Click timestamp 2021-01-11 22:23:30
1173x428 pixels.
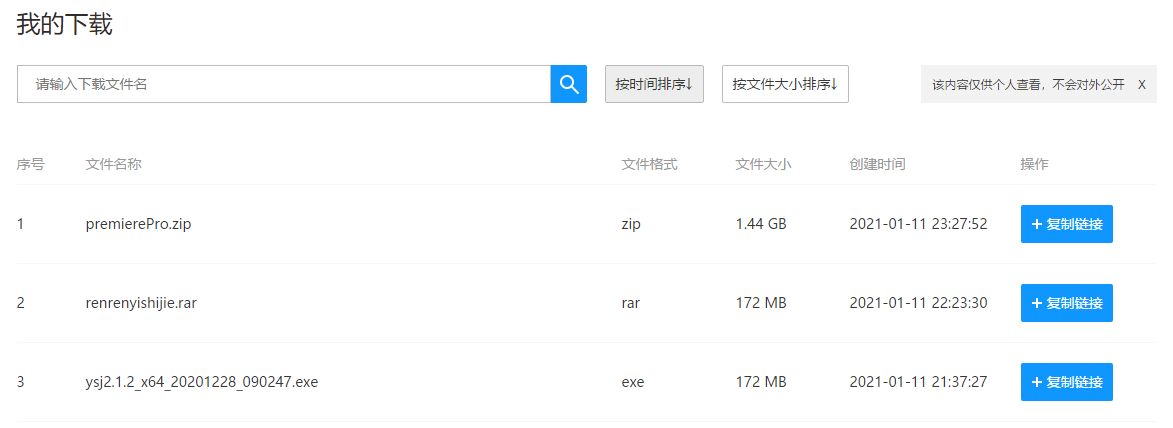pyautogui.click(x=919, y=303)
